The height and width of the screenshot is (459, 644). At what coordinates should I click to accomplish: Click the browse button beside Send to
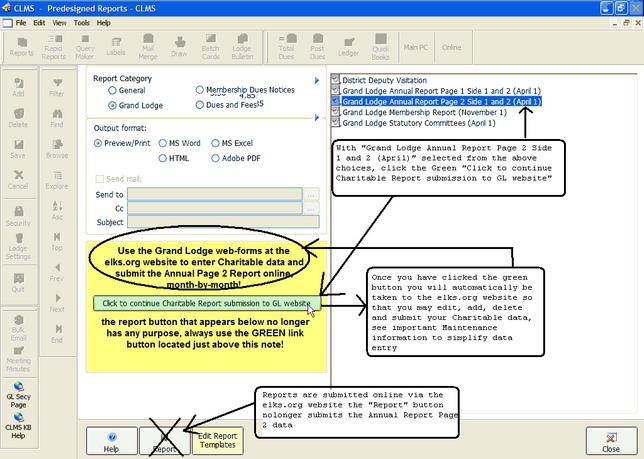[311, 194]
